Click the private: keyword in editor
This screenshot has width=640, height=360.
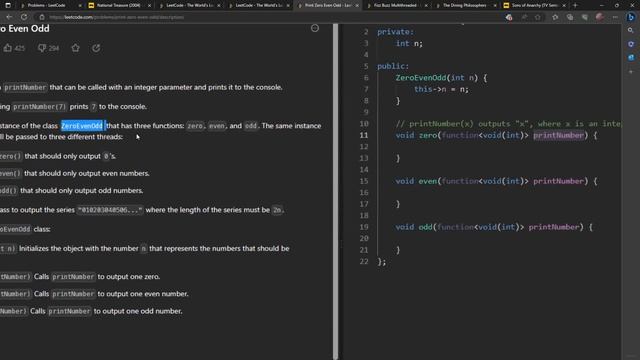[395, 32]
